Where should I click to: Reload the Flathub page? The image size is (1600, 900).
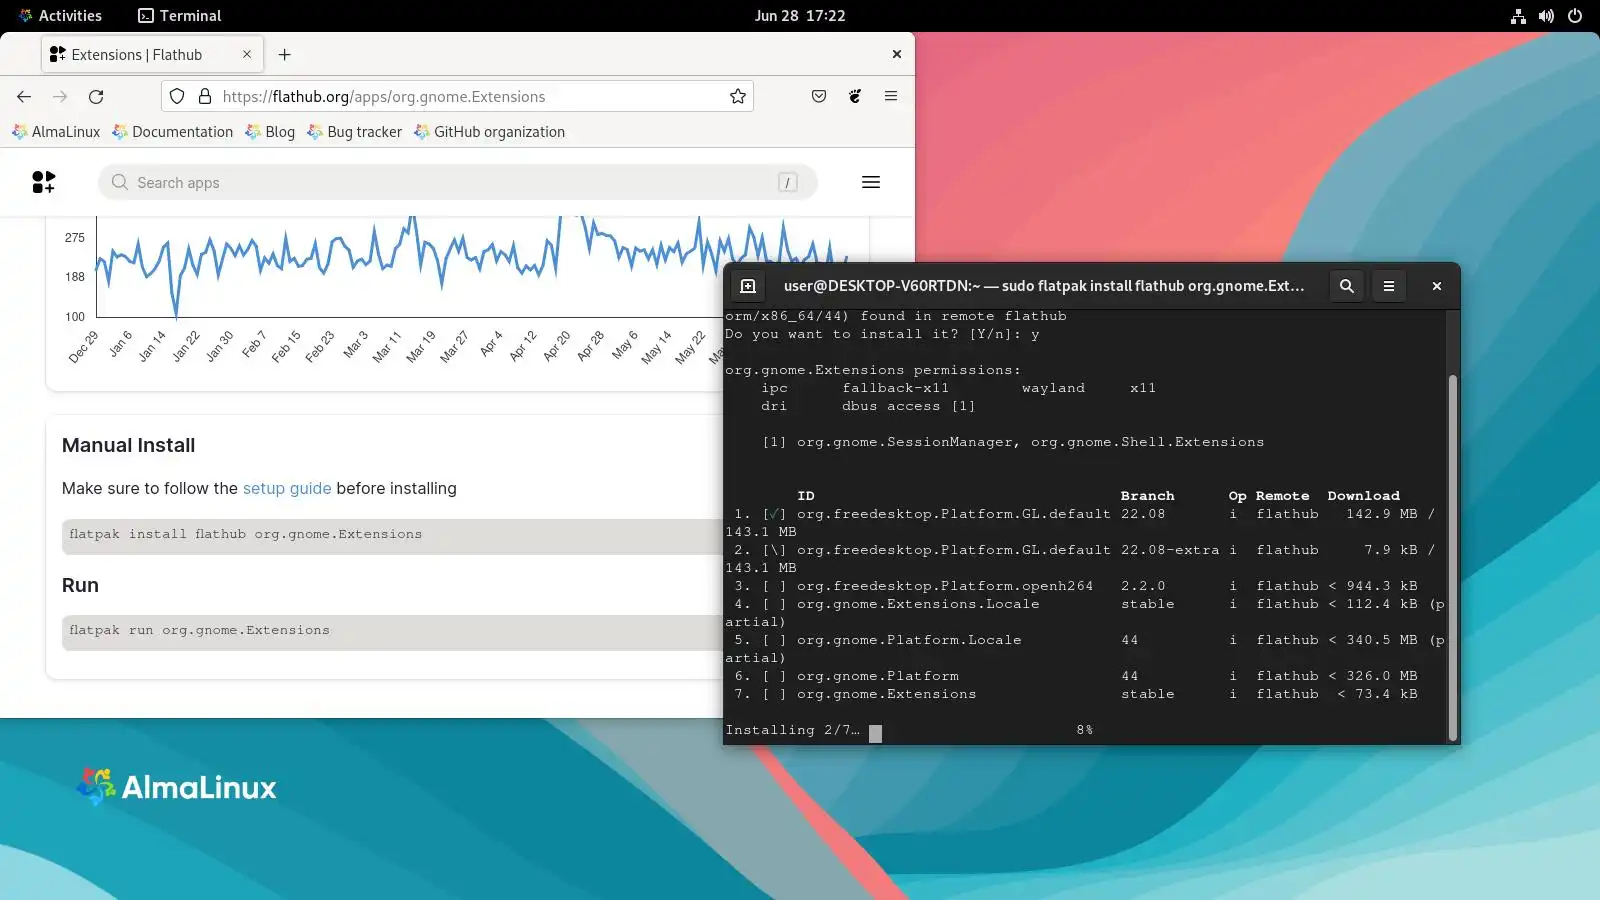96,97
